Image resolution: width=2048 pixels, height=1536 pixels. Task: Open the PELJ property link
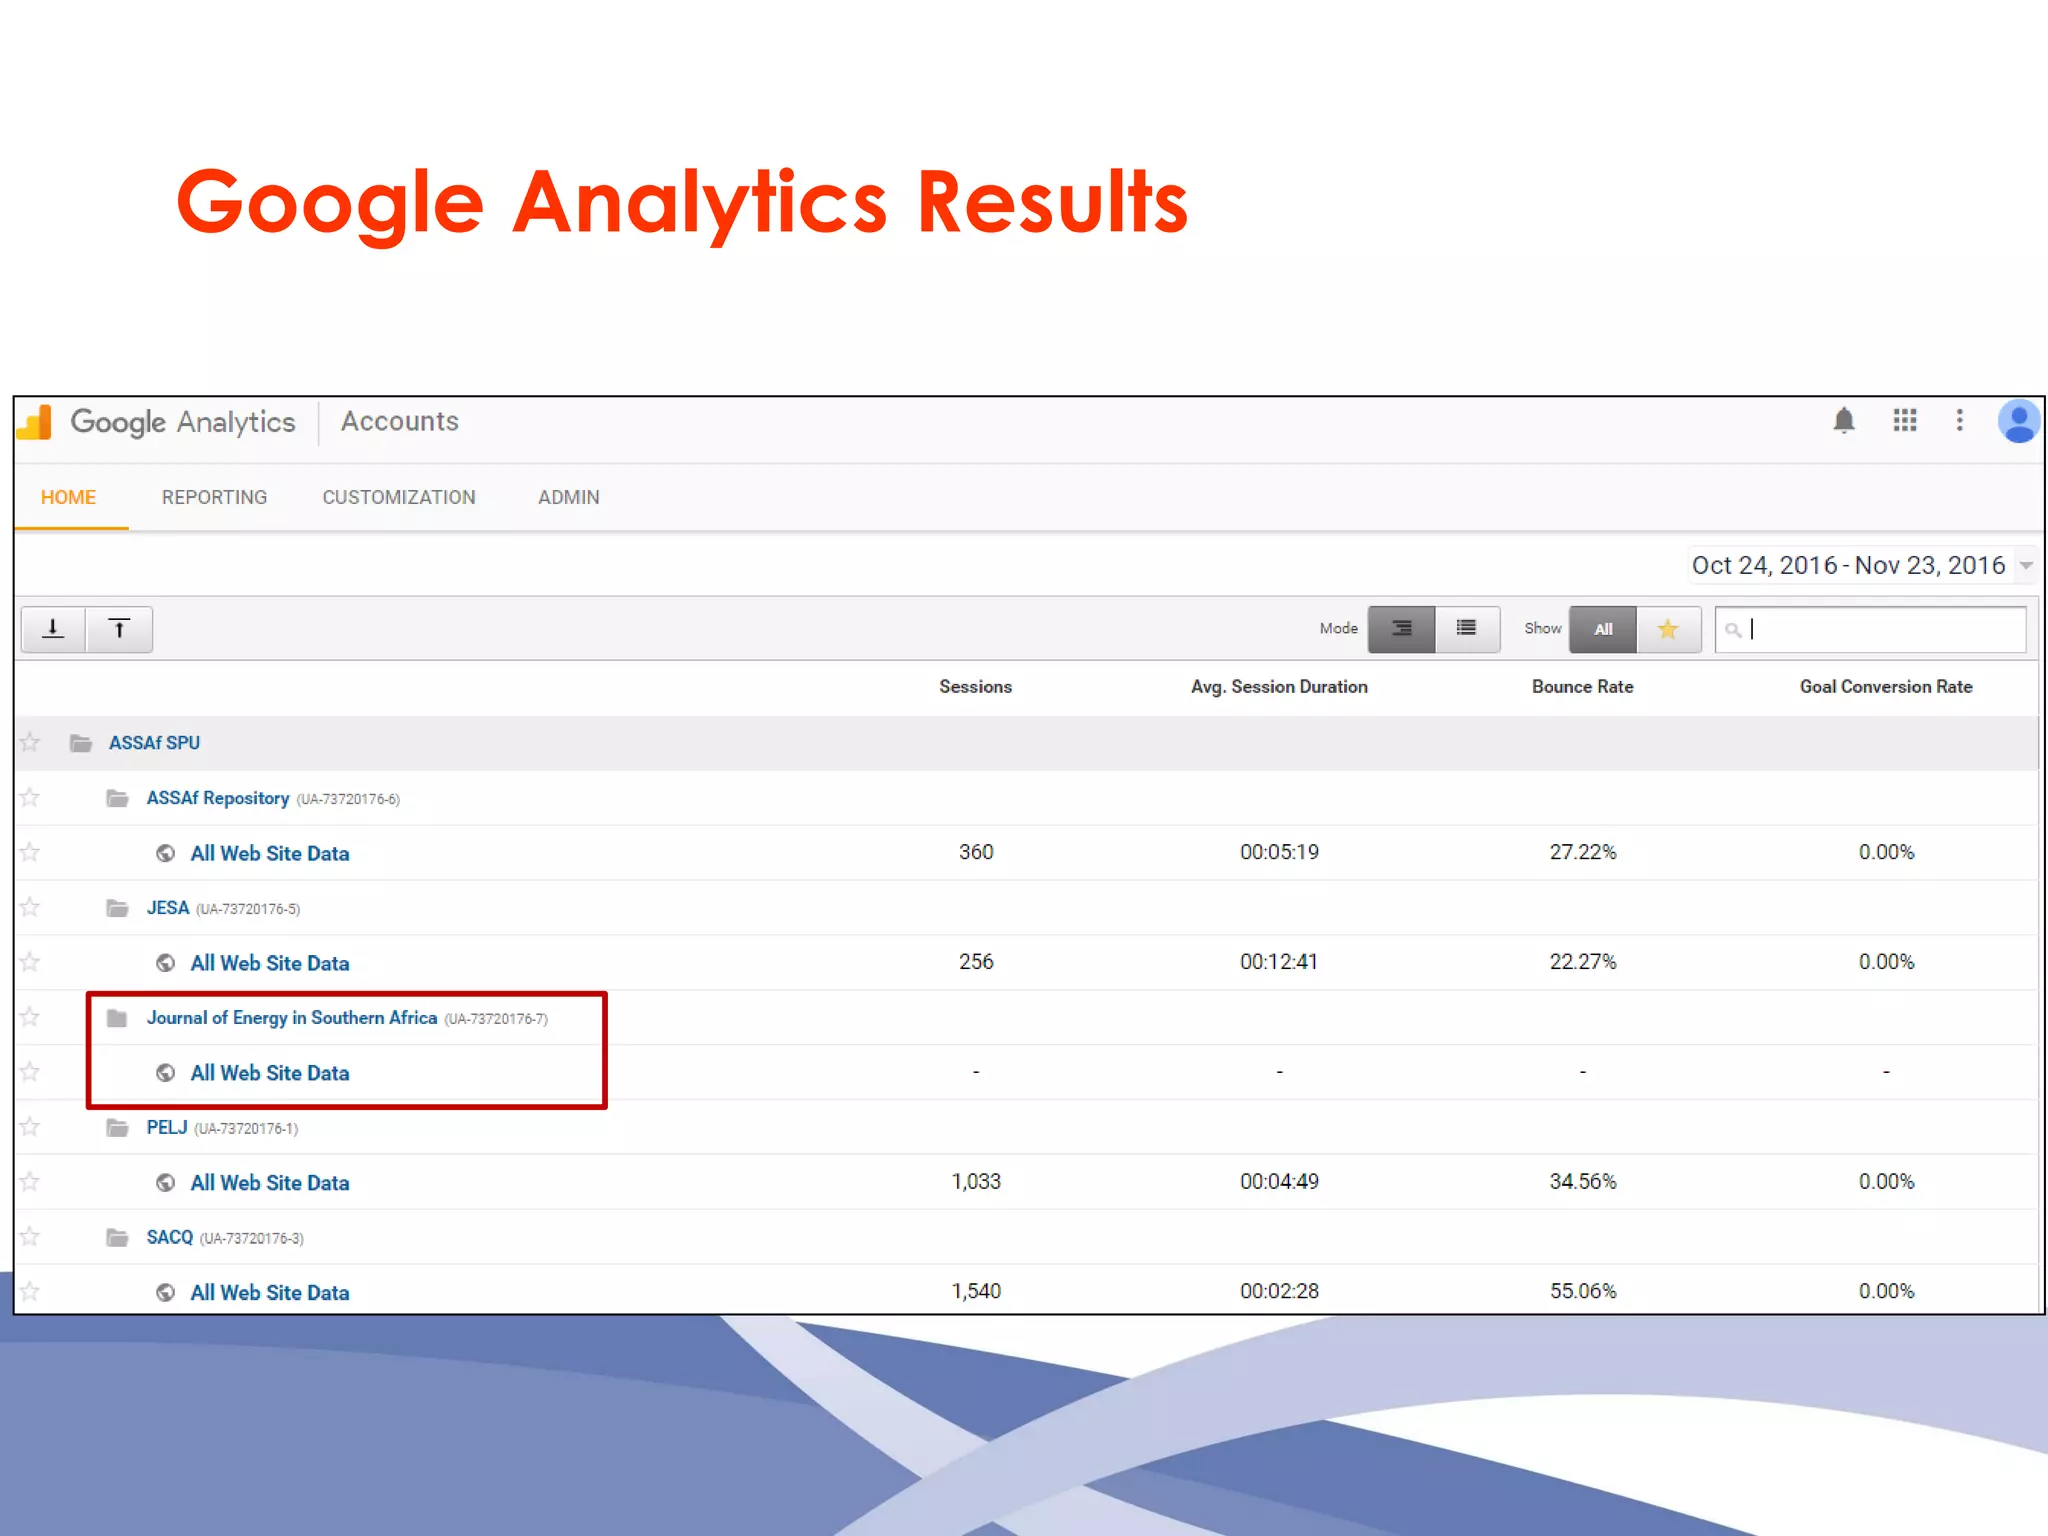[x=166, y=1128]
